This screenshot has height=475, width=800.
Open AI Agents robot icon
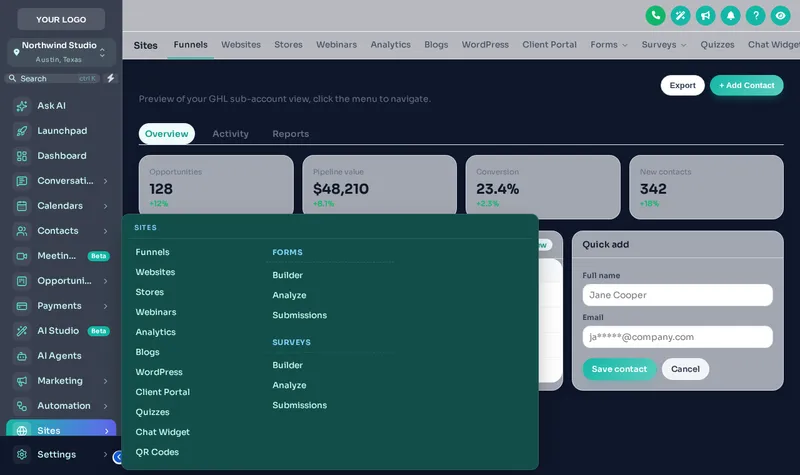tap(22, 356)
